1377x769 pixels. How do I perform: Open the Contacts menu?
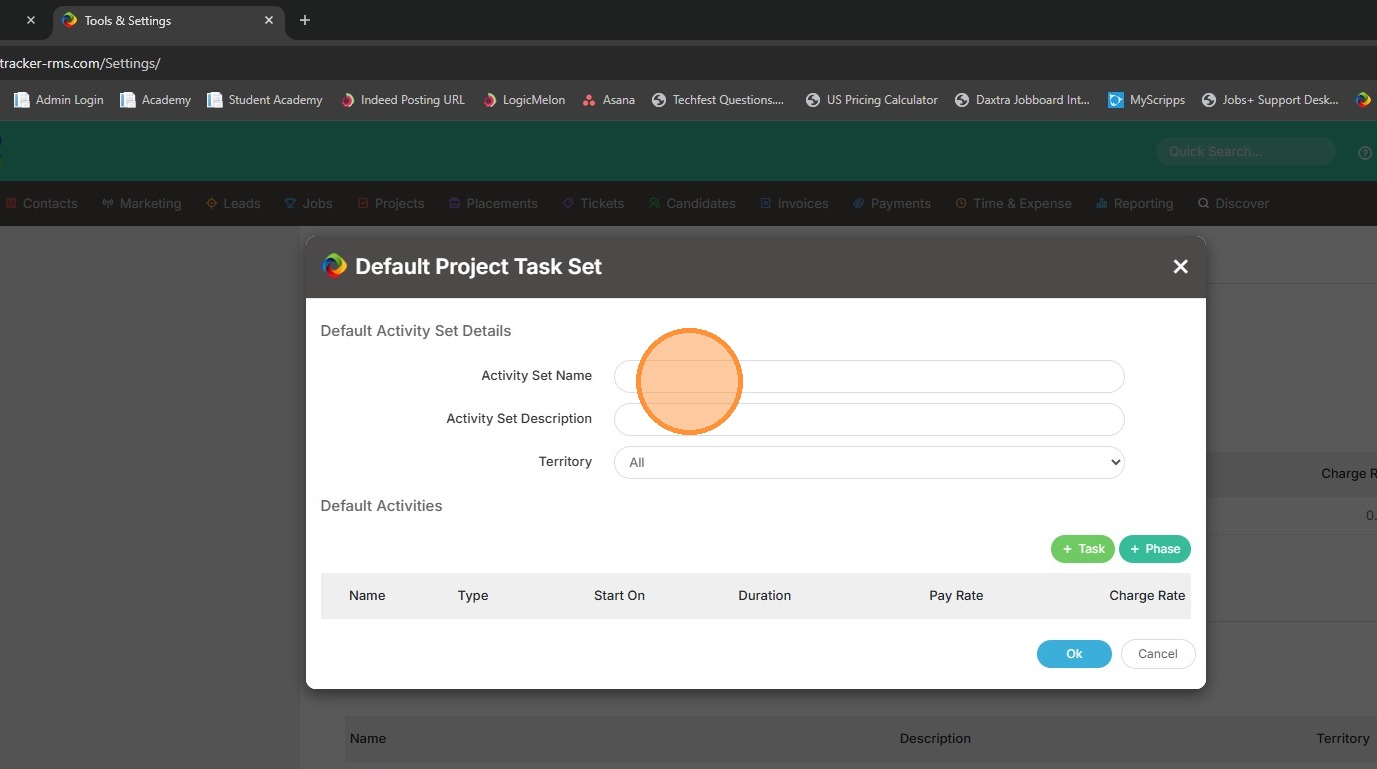pos(41,203)
